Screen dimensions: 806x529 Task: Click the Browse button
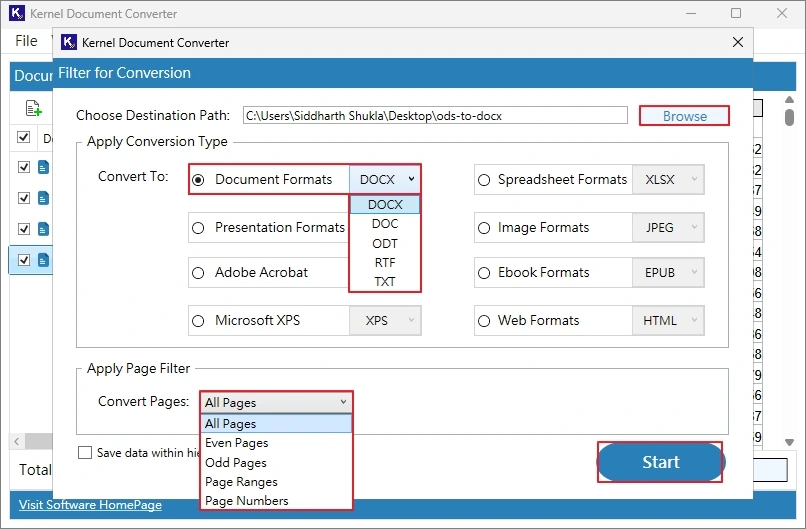pyautogui.click(x=684, y=116)
